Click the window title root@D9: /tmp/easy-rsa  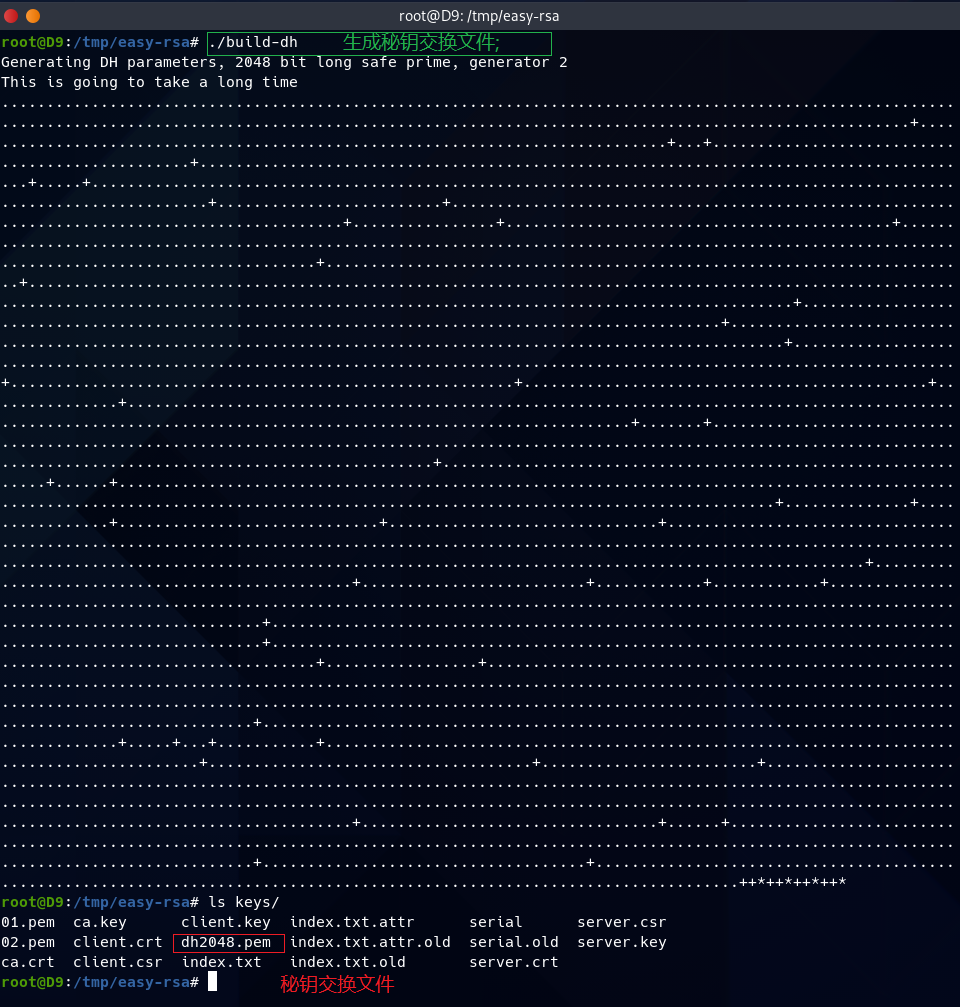[479, 16]
